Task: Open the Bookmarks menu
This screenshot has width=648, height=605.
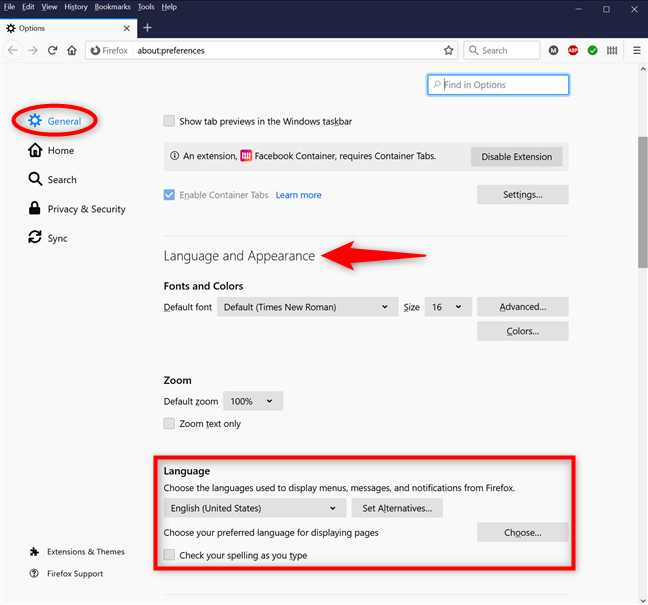Action: pyautogui.click(x=112, y=7)
